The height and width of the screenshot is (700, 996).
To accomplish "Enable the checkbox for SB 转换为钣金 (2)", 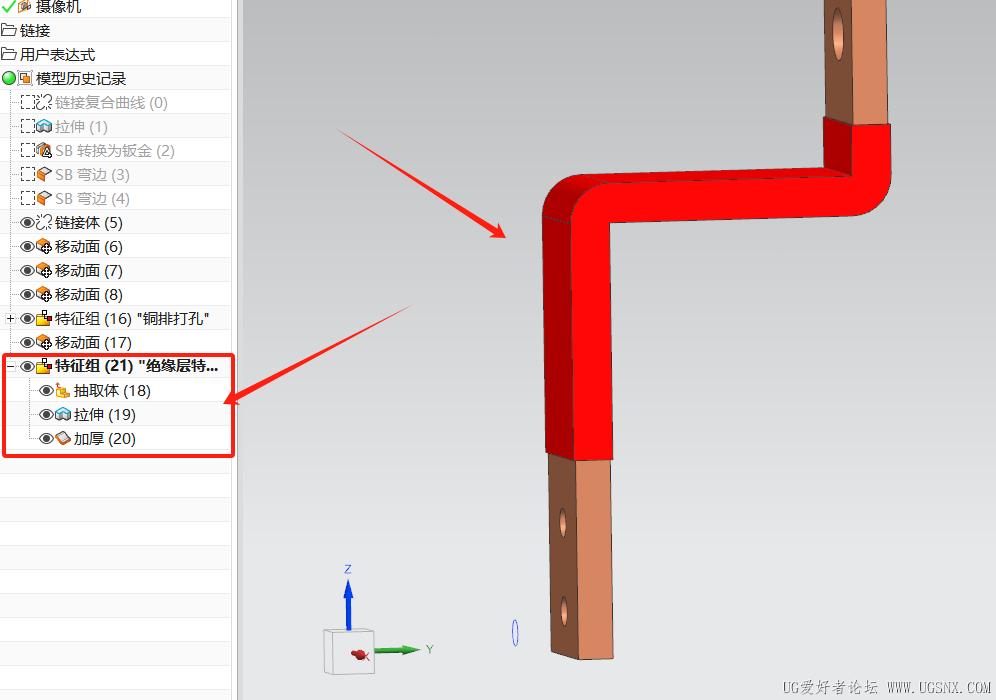I will coord(28,151).
